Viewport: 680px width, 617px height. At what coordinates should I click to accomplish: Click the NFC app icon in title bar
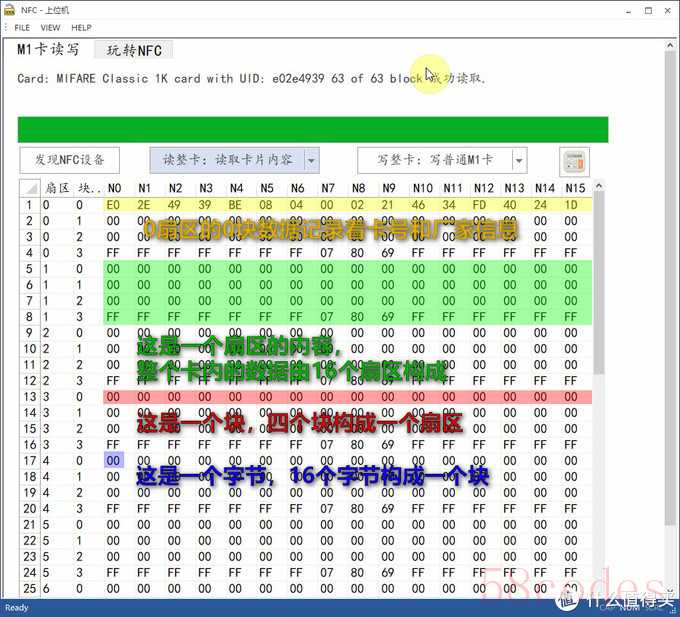[9, 10]
